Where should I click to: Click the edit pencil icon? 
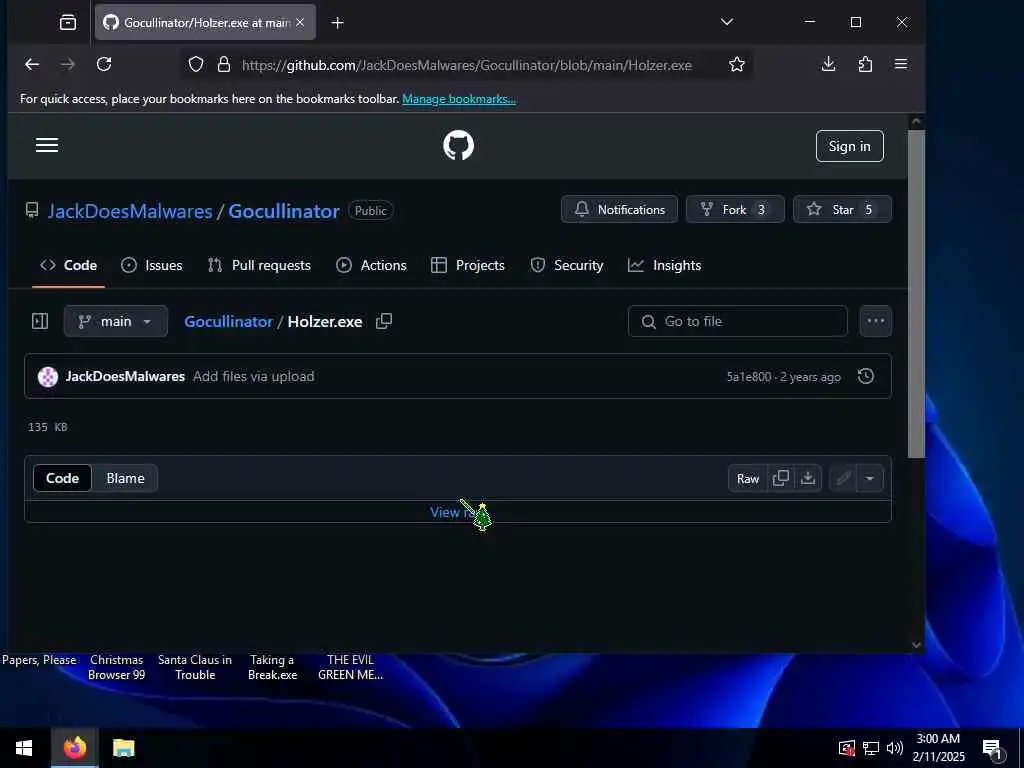843,479
